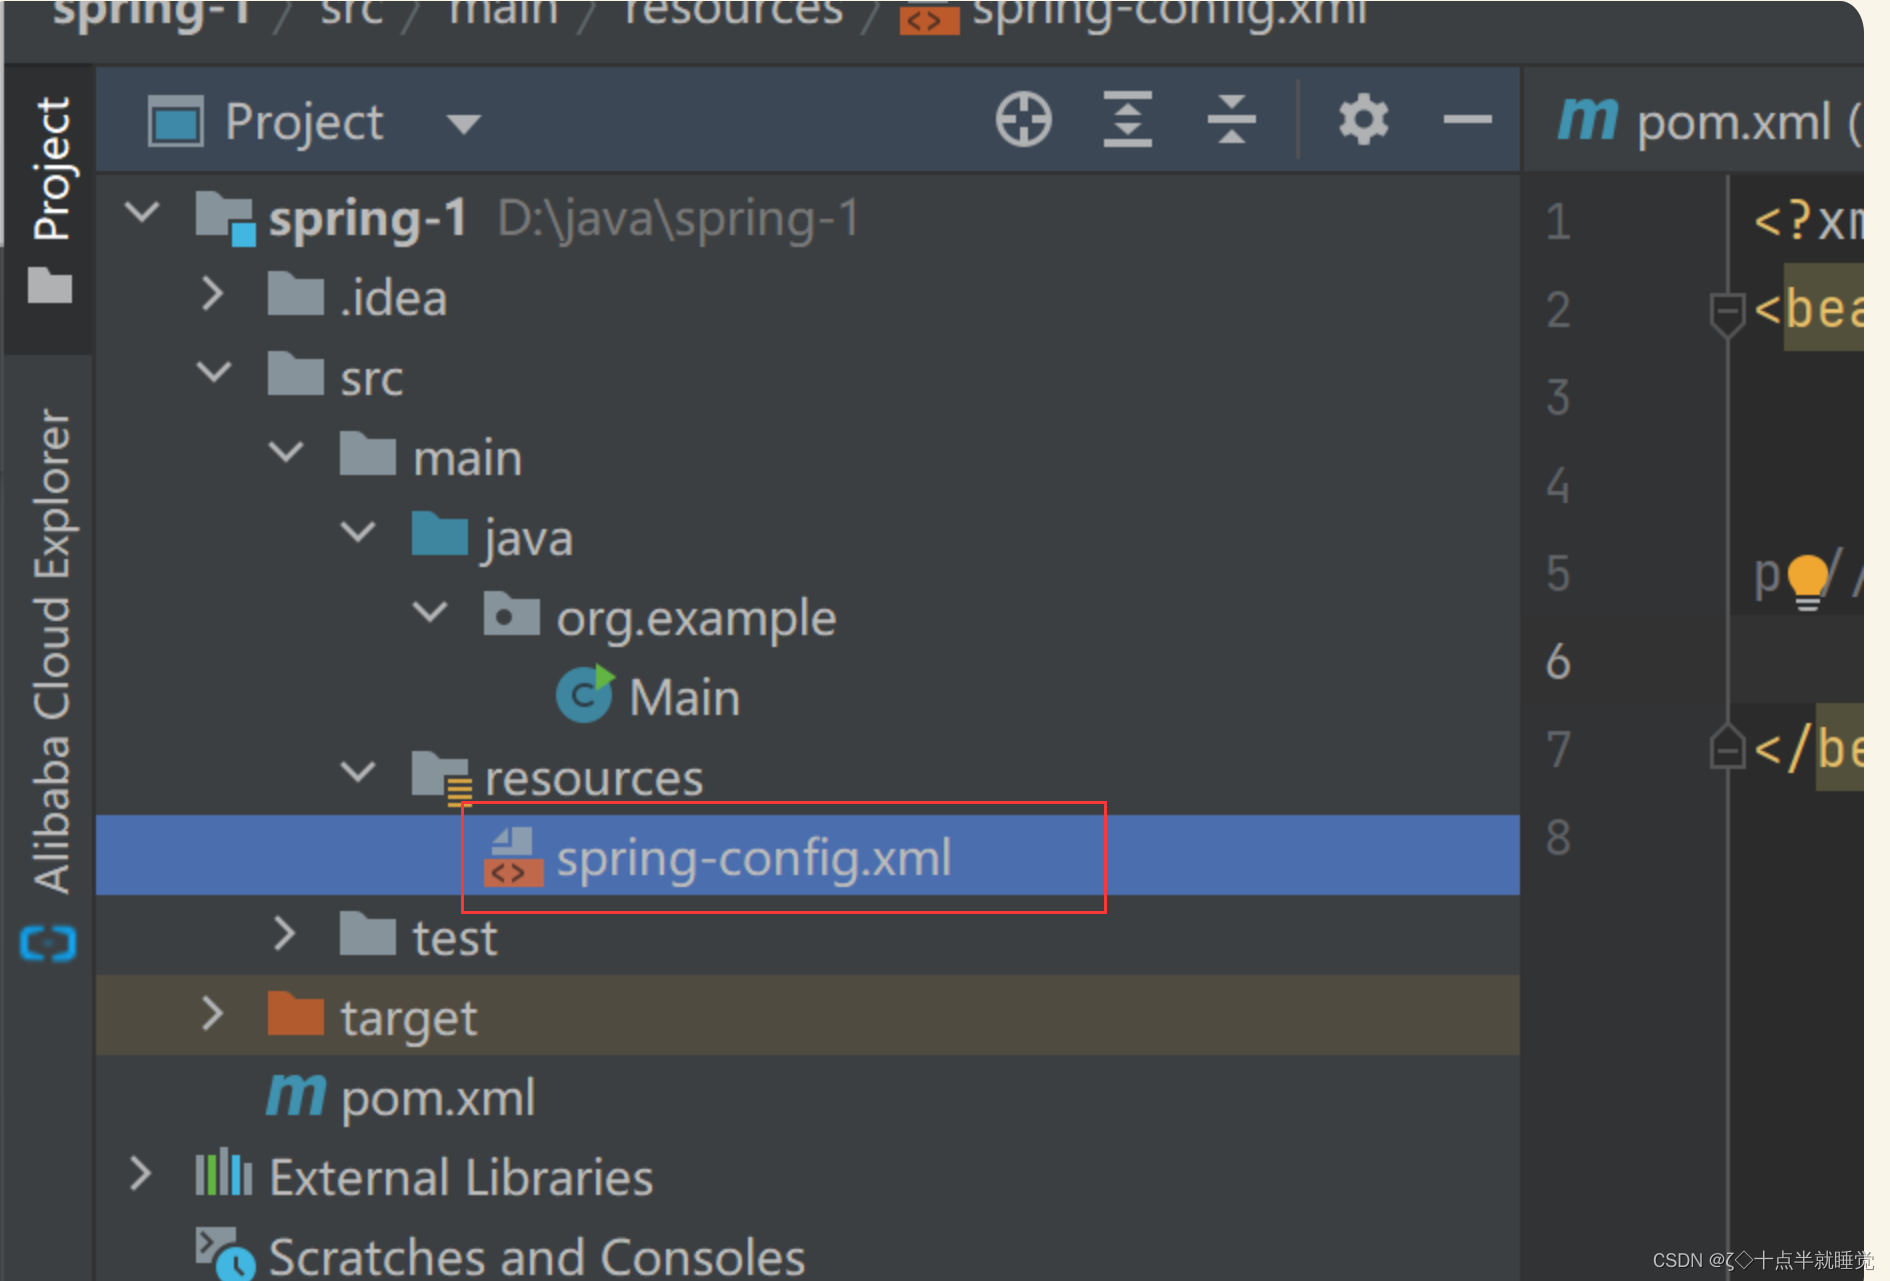The height and width of the screenshot is (1281, 1890).
Task: Click the Maven pom.xml tree icon
Action: (296, 1096)
